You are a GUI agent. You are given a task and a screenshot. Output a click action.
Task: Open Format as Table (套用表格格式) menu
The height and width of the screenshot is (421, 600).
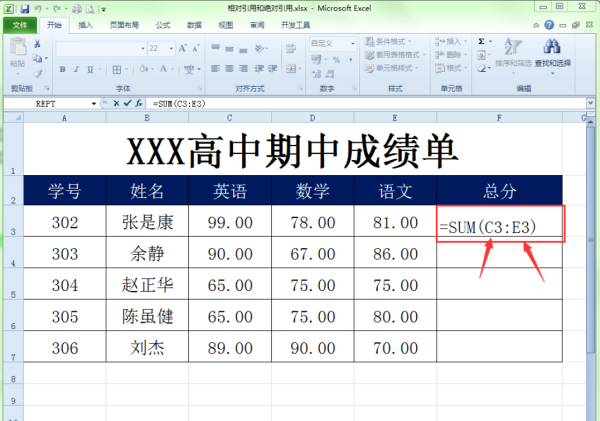395,55
